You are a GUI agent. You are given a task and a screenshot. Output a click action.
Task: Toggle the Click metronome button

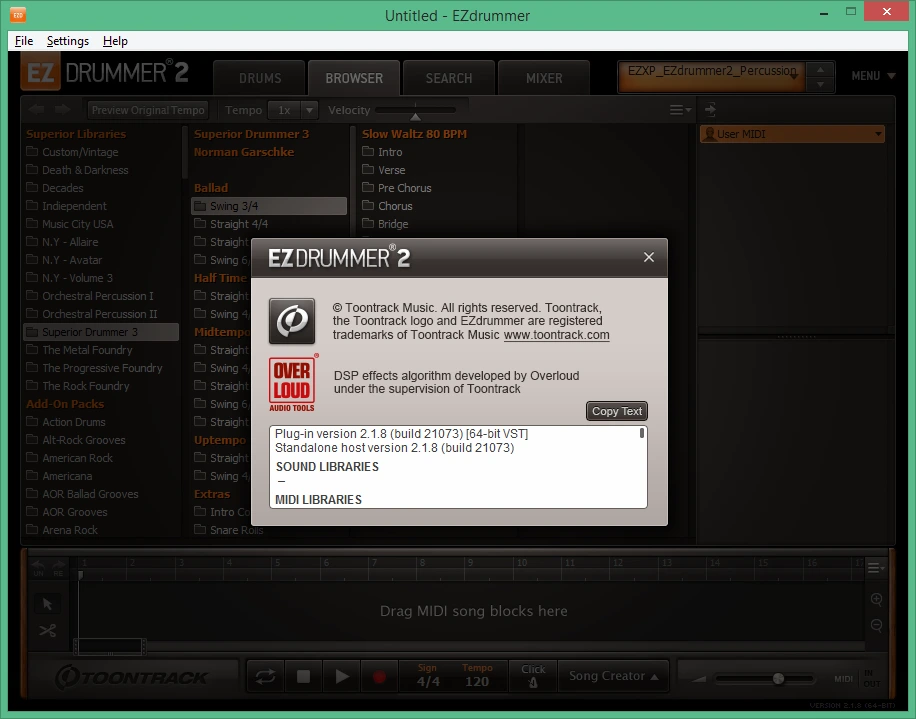coord(533,676)
